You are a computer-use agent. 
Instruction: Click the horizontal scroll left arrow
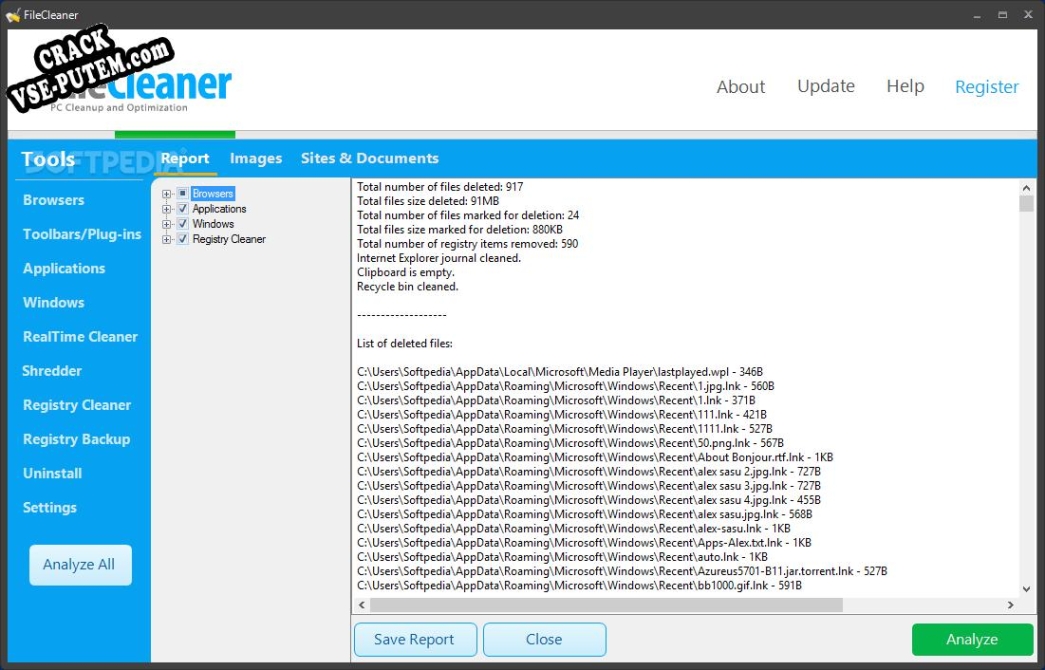tap(362, 605)
